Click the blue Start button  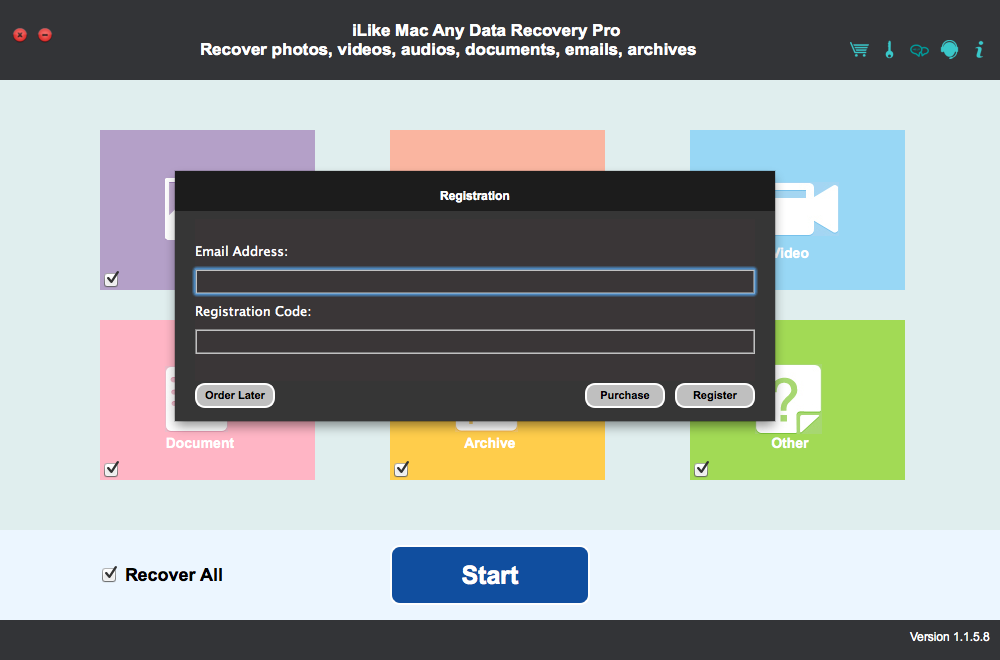click(x=490, y=575)
